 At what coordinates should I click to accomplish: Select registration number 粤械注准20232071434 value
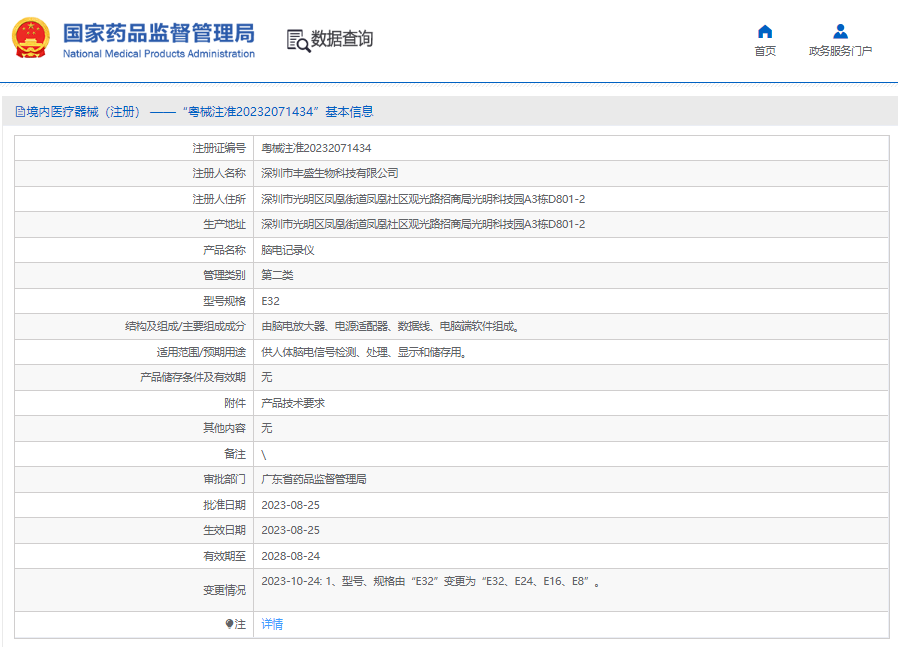316,148
